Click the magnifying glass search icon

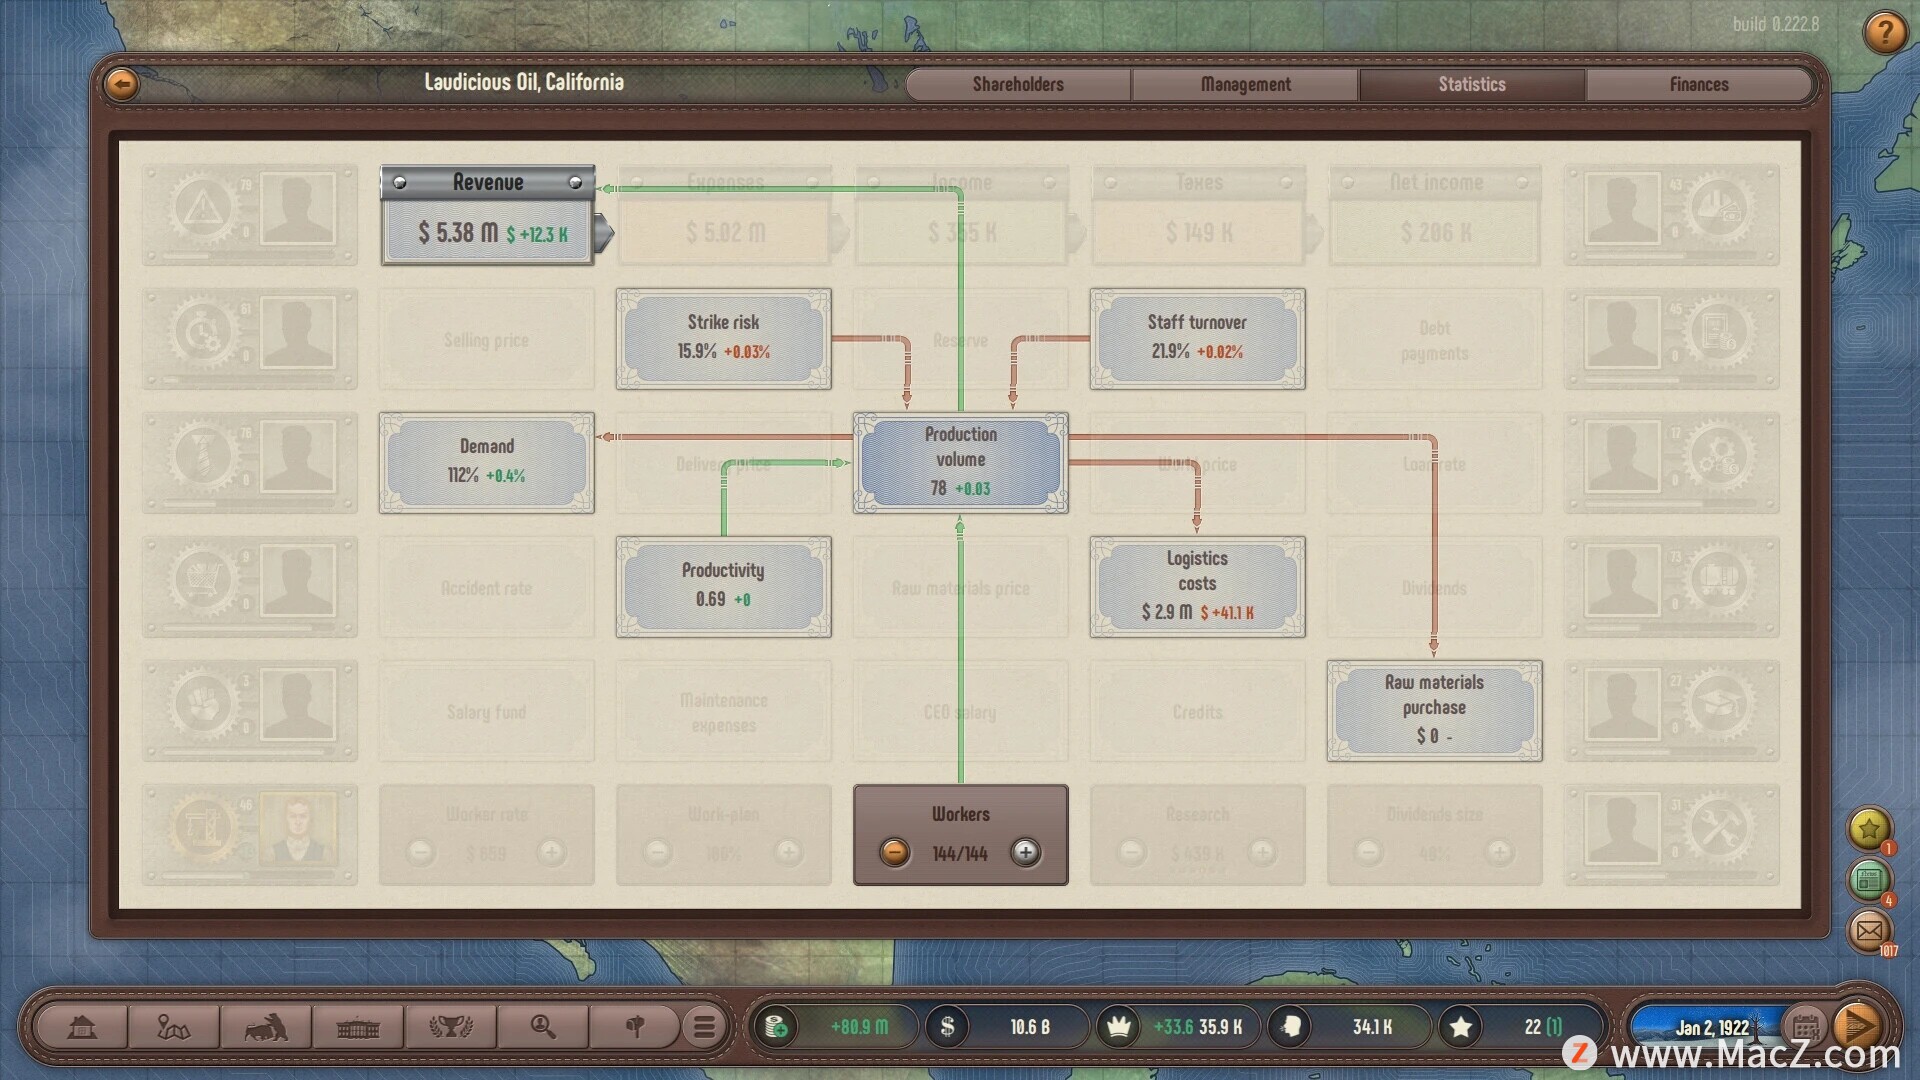point(542,1027)
